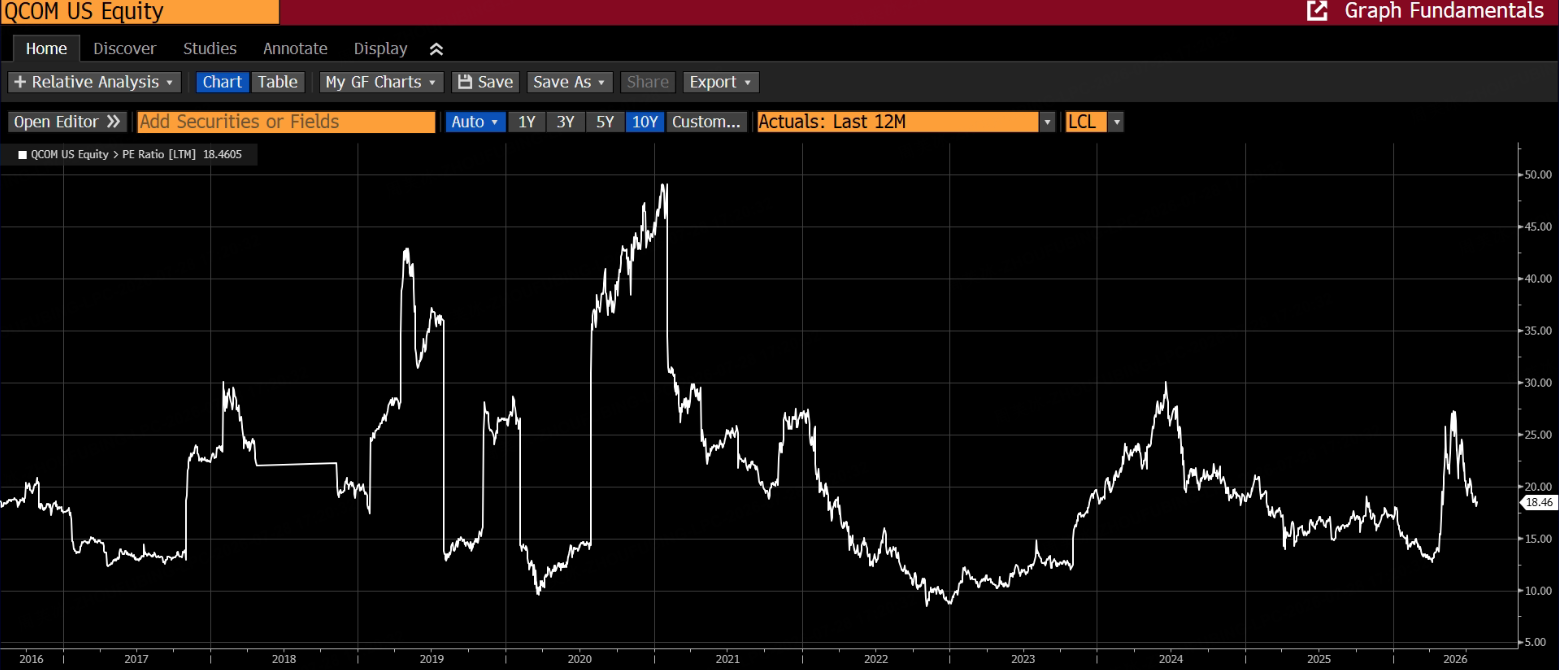Select the 10Y time range
This screenshot has height=670, width=1559.
[x=645, y=122]
